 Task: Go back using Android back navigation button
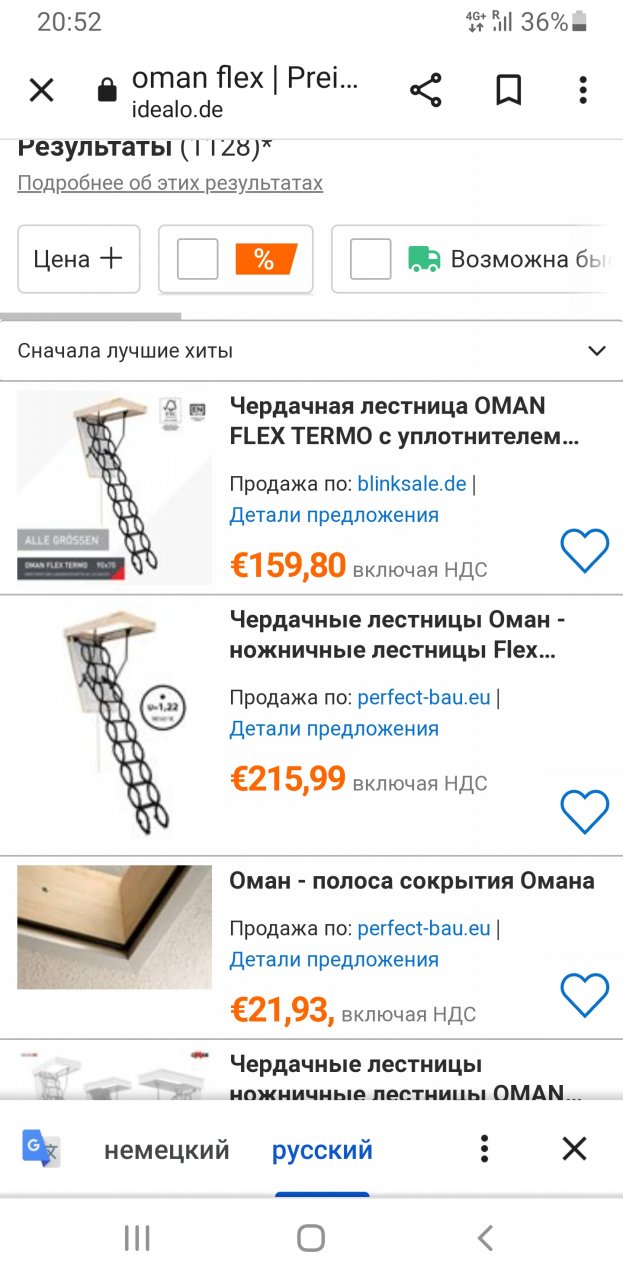pyautogui.click(x=485, y=1238)
